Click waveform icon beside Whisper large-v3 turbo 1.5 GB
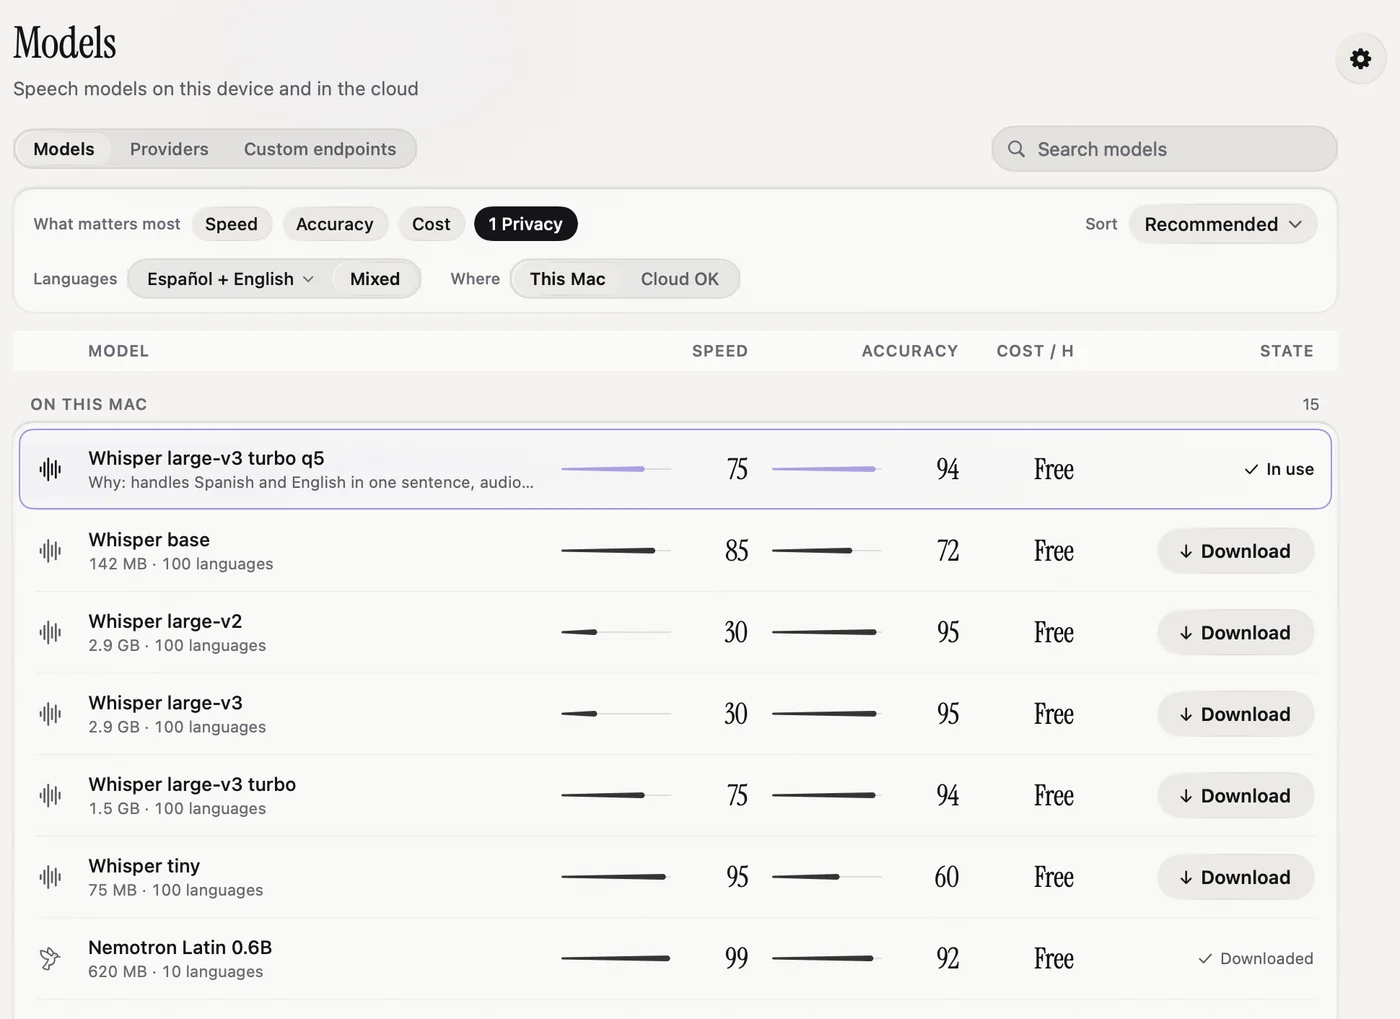Screen dimensions: 1400x1019 point(50,795)
